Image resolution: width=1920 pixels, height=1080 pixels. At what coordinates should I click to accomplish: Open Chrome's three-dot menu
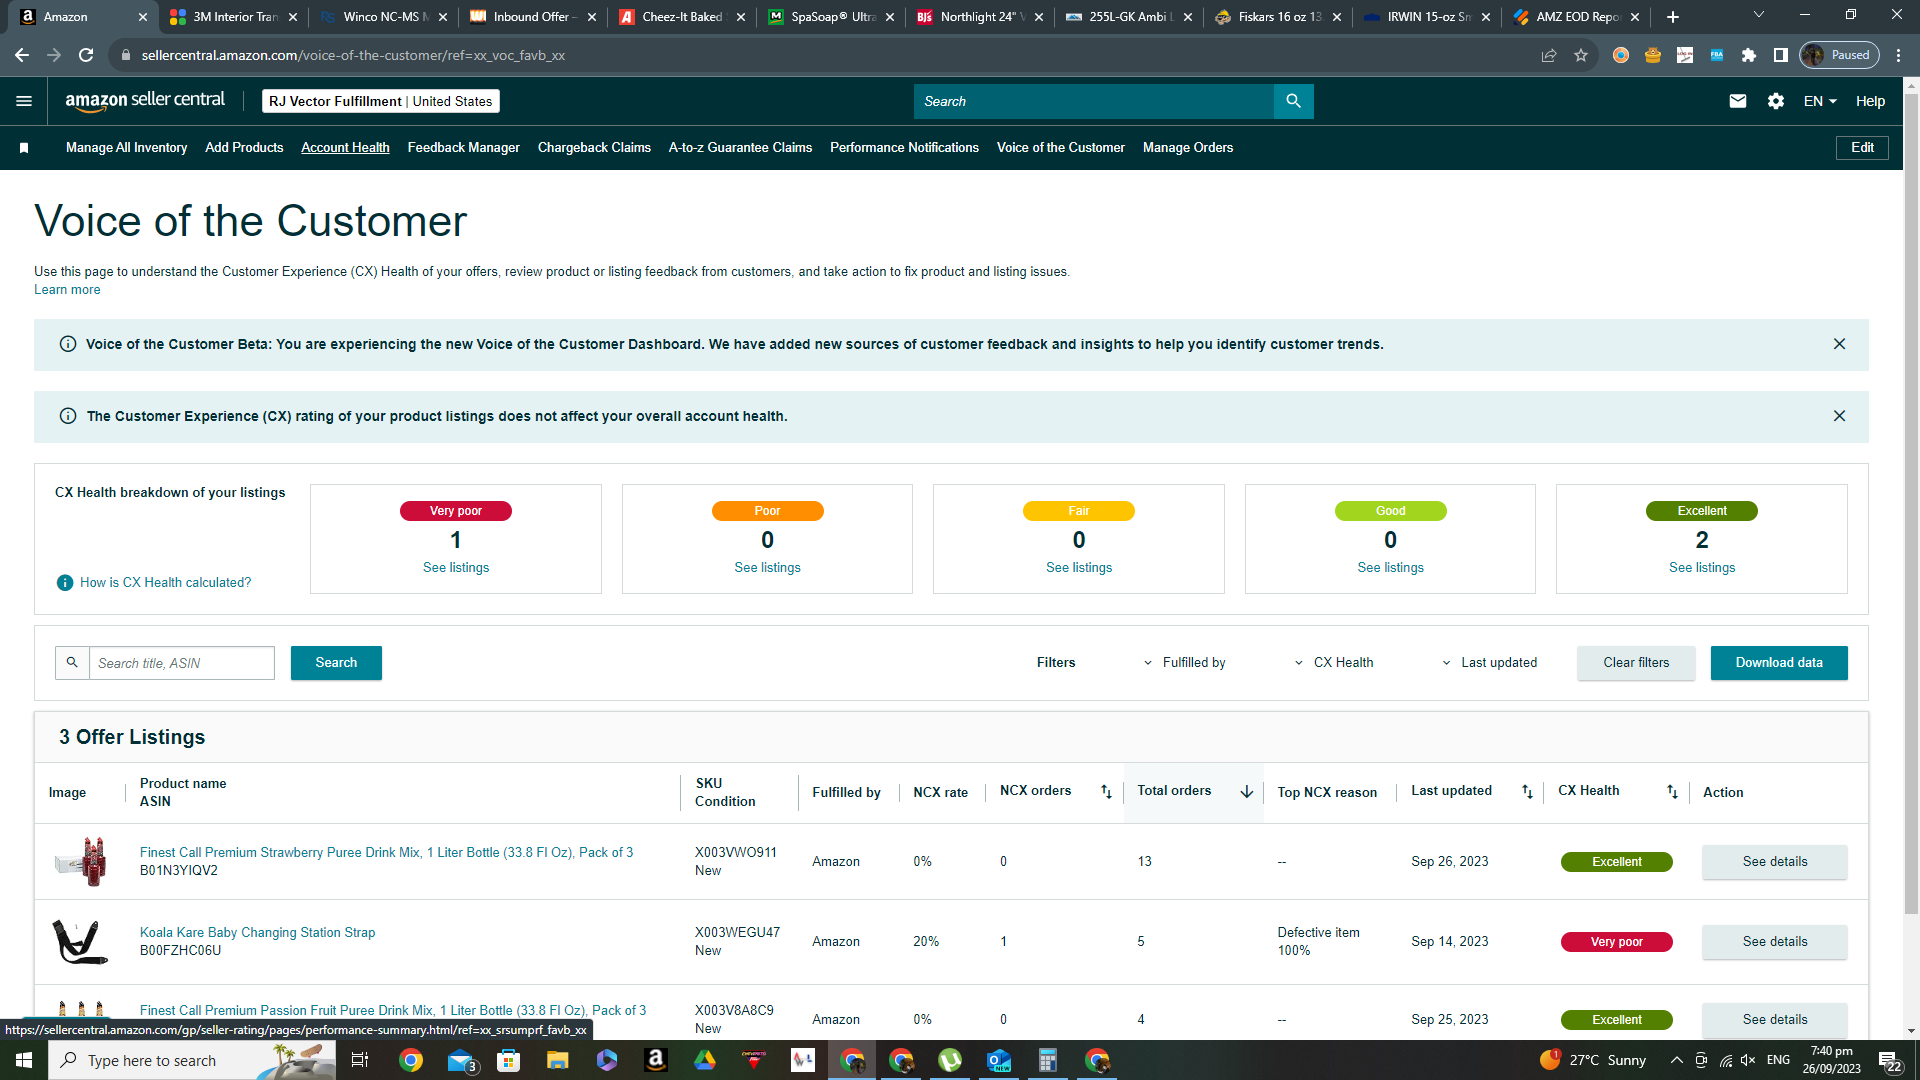[1899, 55]
